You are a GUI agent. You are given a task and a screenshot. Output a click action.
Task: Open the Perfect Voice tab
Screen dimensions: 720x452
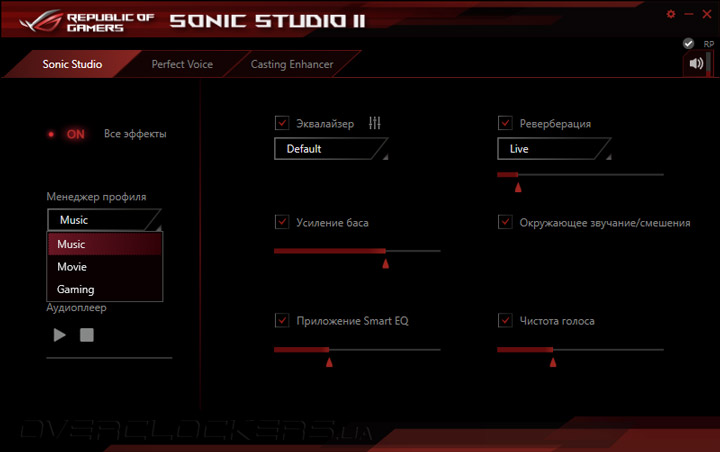(182, 64)
